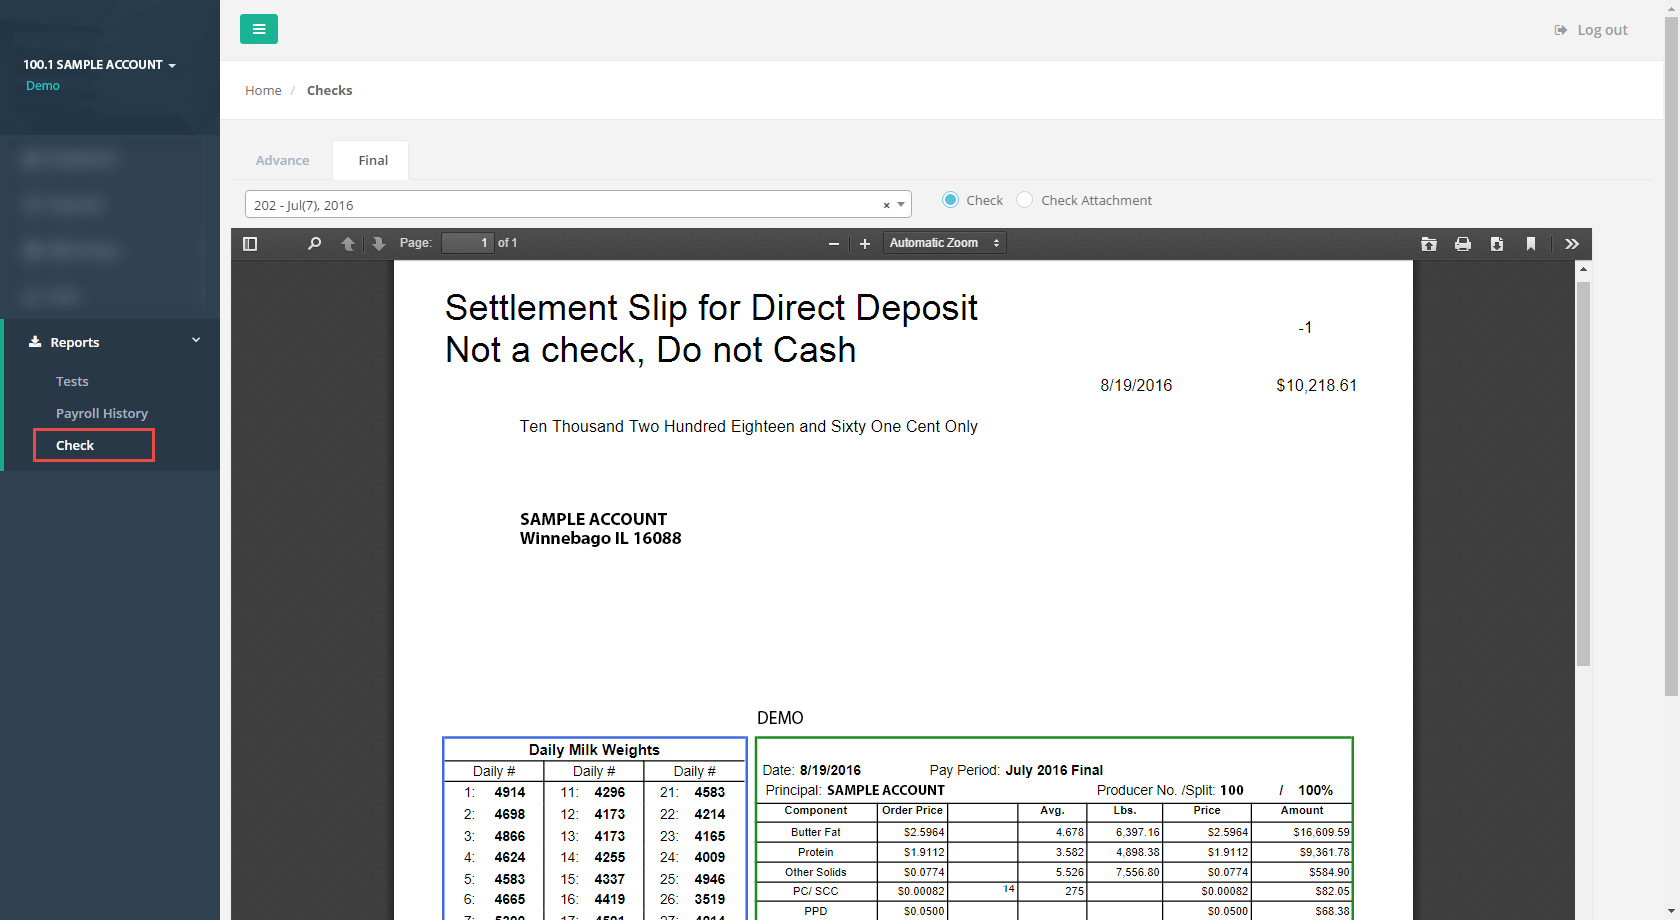The width and height of the screenshot is (1680, 920).
Task: Go to next PDF page
Action: click(x=378, y=243)
